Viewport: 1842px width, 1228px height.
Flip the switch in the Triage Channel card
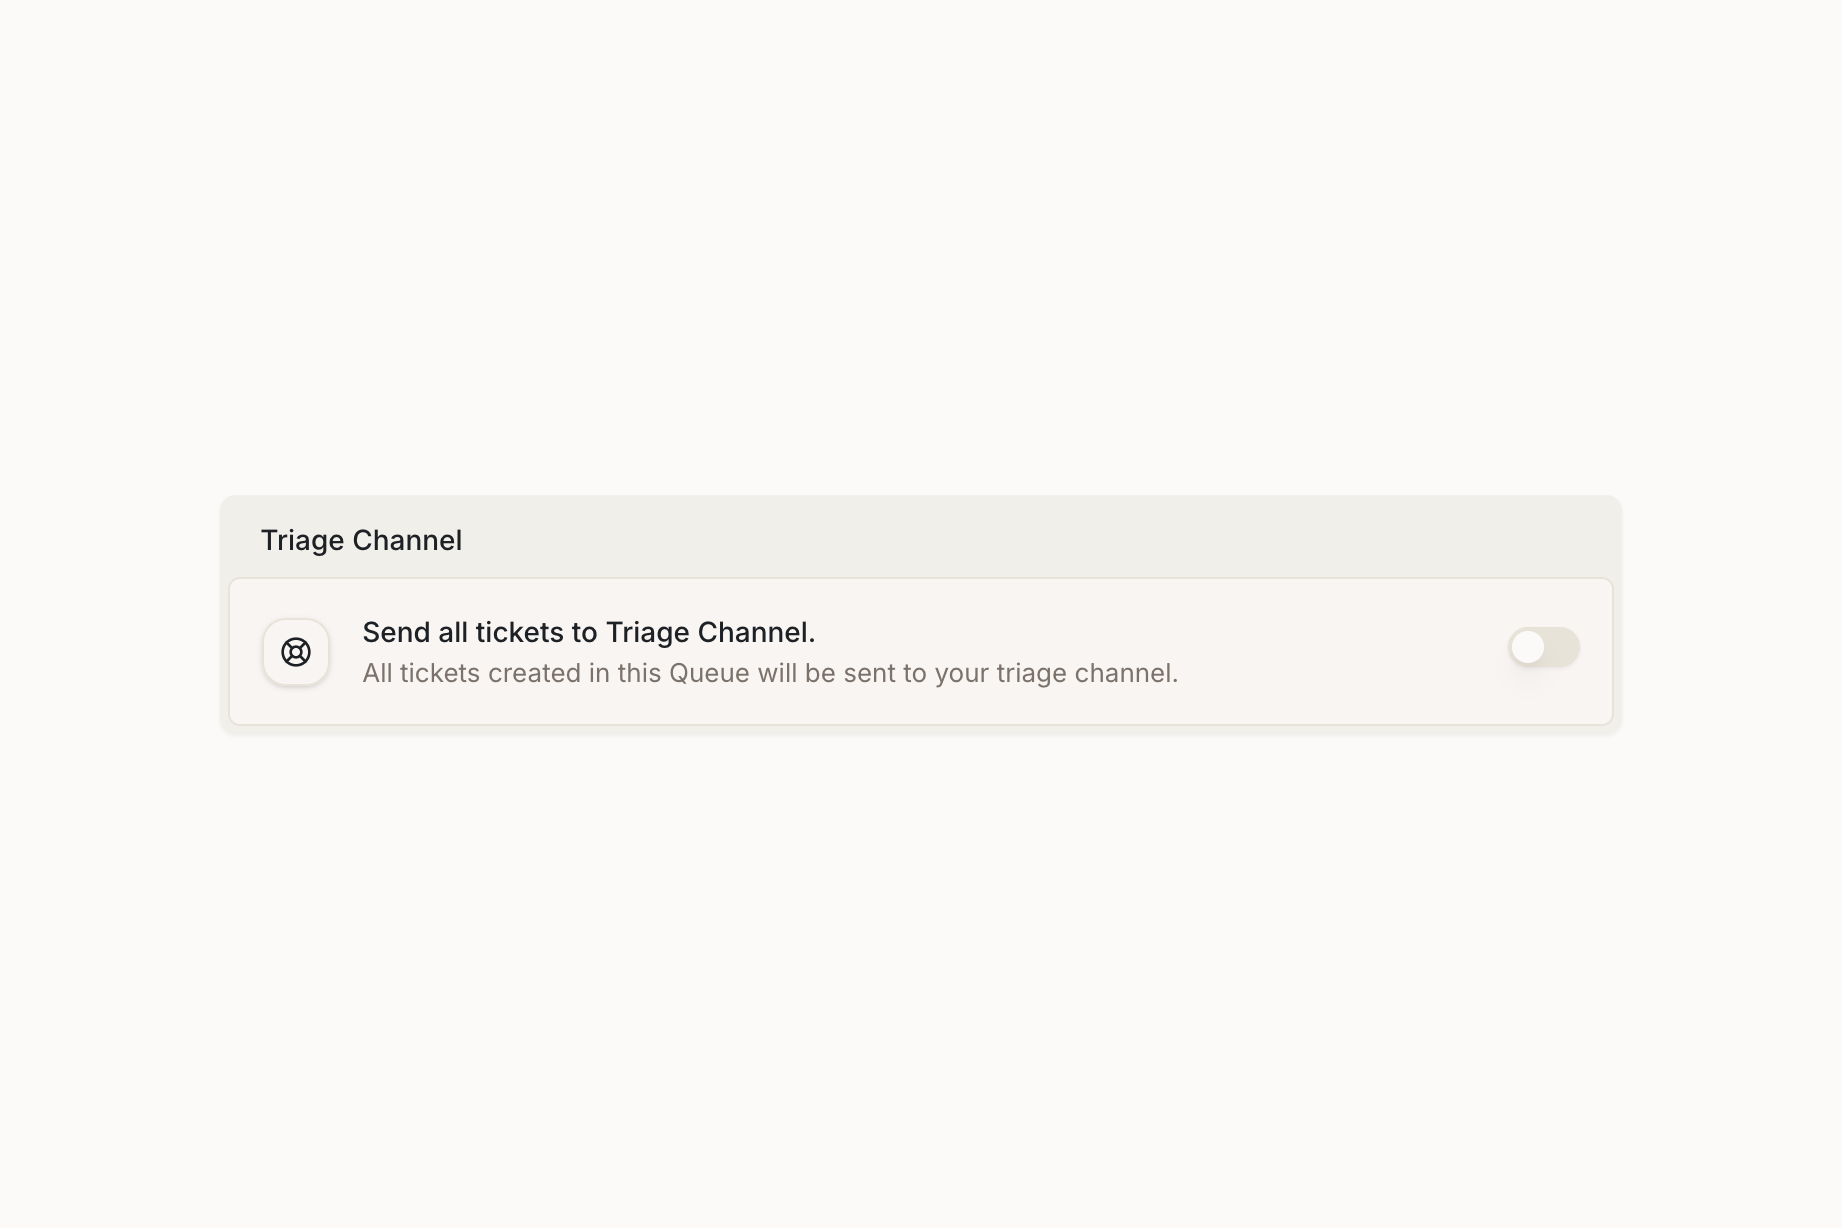(x=1543, y=647)
